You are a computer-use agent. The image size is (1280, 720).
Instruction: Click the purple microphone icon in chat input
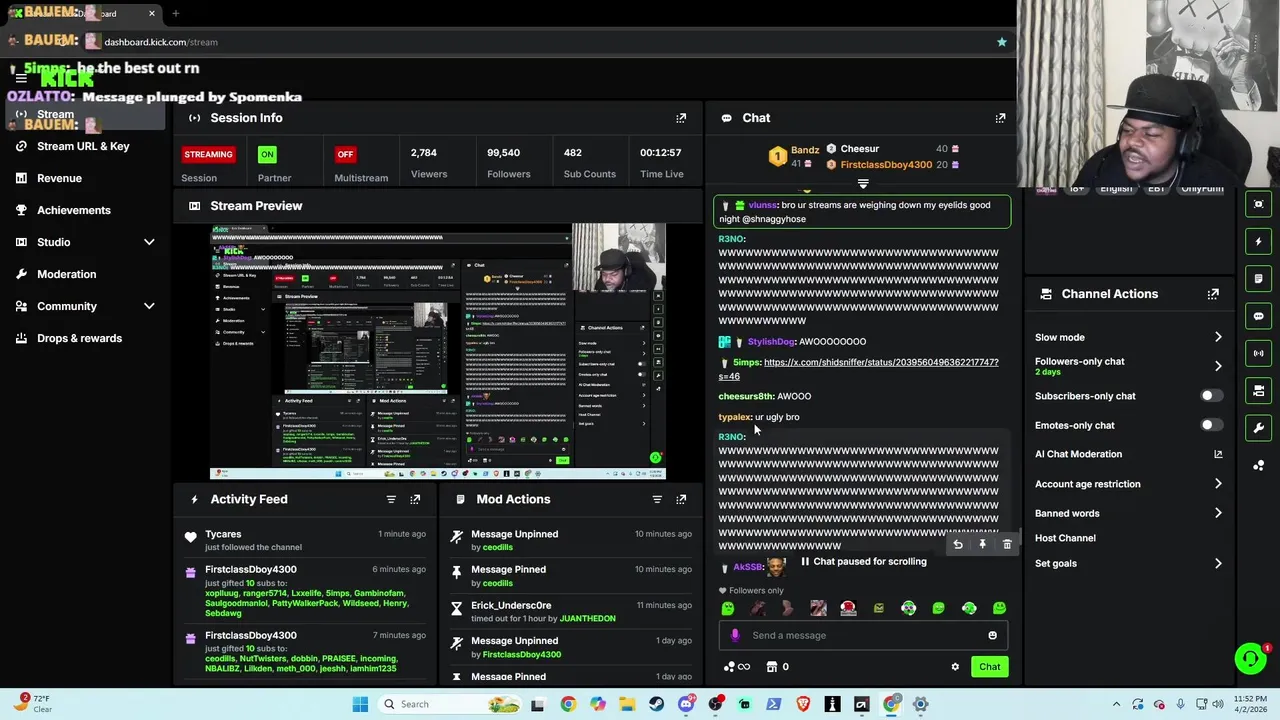(735, 635)
